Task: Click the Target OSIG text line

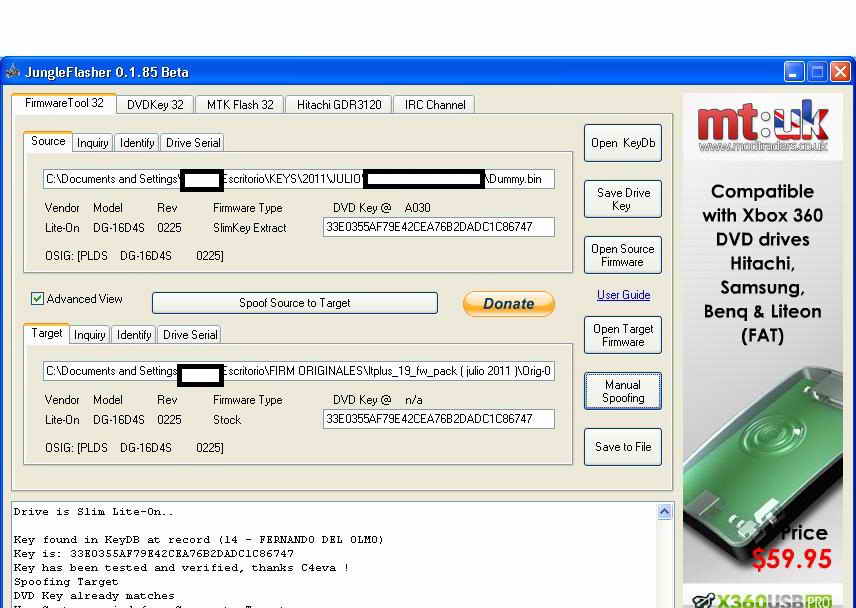Action: pos(134,448)
